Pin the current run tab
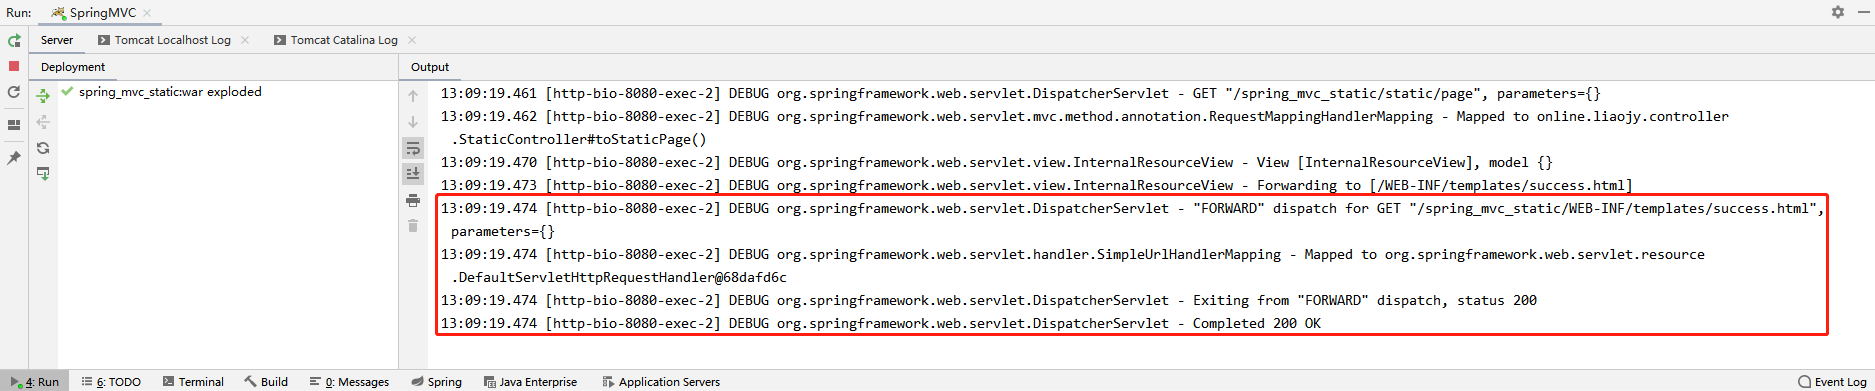The height and width of the screenshot is (391, 1875). (14, 158)
